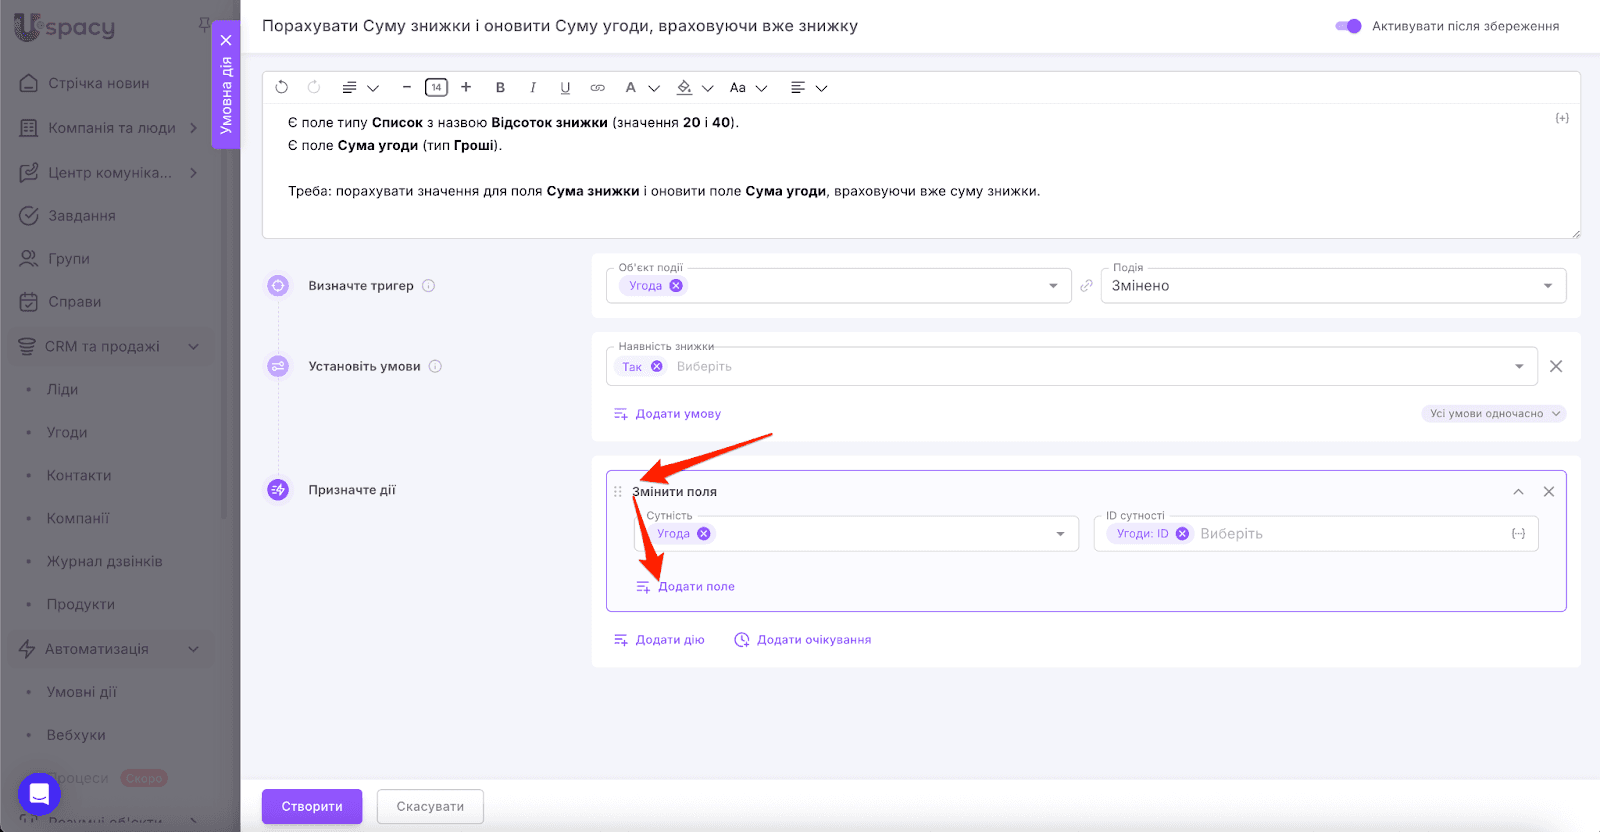The width and height of the screenshot is (1600, 832).
Task: Collapse the Змінити поля action block
Action: pos(1518,492)
